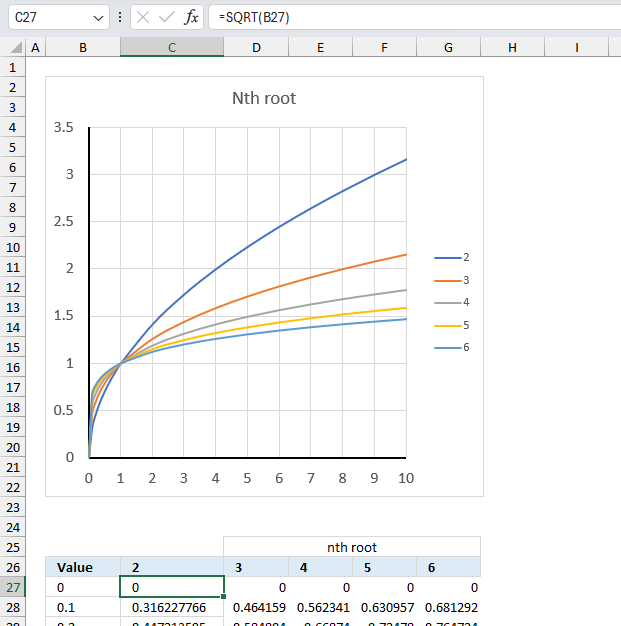Click the fill handle of cell C27
Viewport: 621px width, 626px height.
223,596
